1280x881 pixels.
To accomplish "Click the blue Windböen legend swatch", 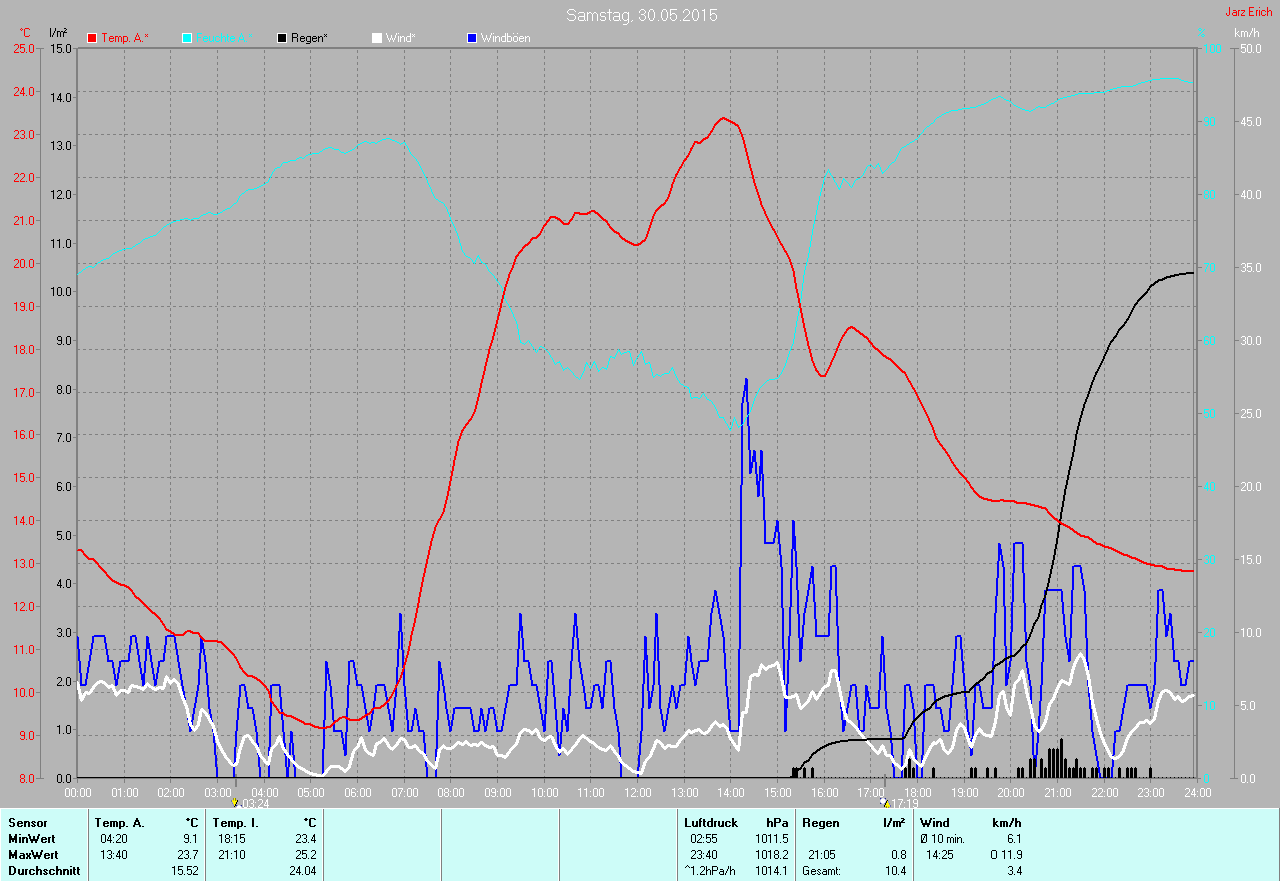I will pos(472,38).
